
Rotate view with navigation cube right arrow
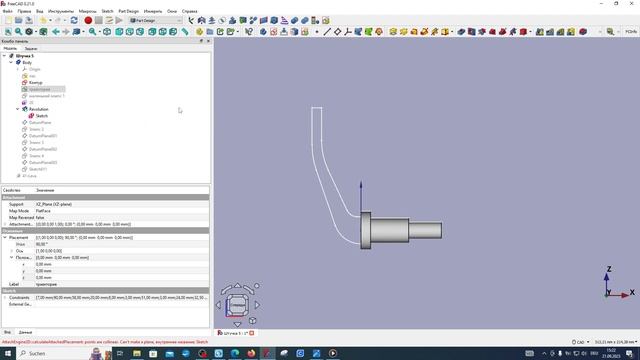tap(257, 304)
